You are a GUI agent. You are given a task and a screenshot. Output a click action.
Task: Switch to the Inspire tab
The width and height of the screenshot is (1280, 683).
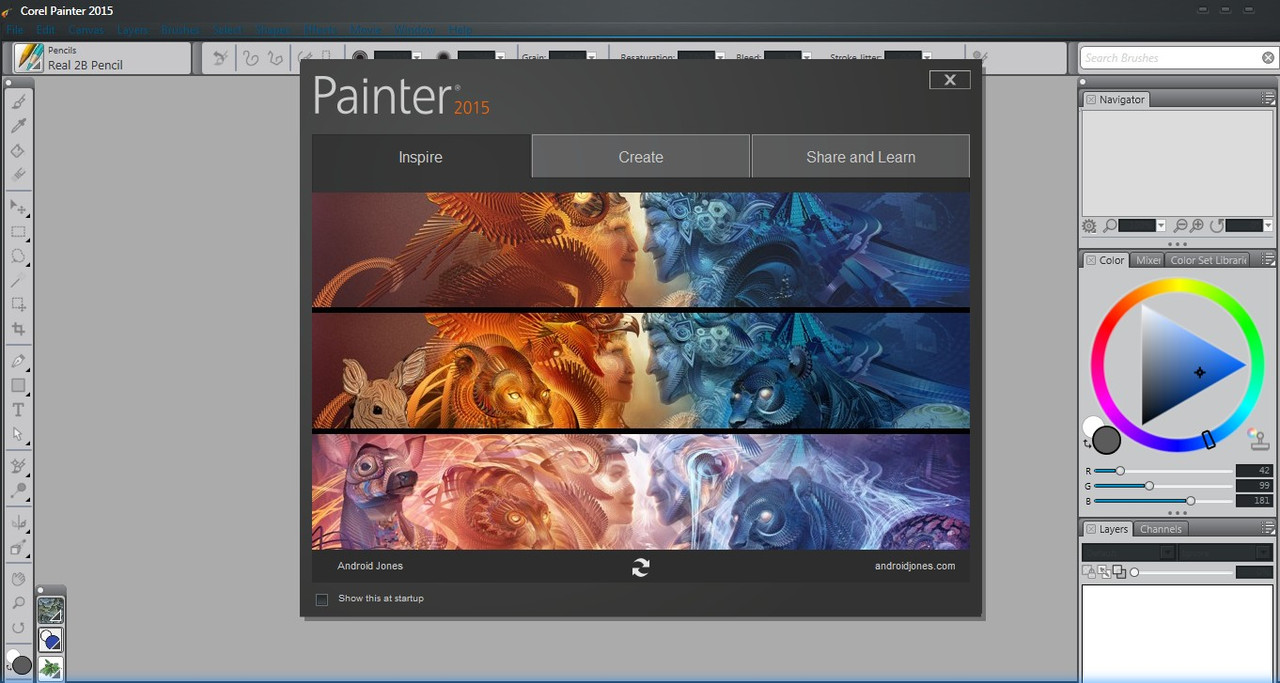pos(421,157)
